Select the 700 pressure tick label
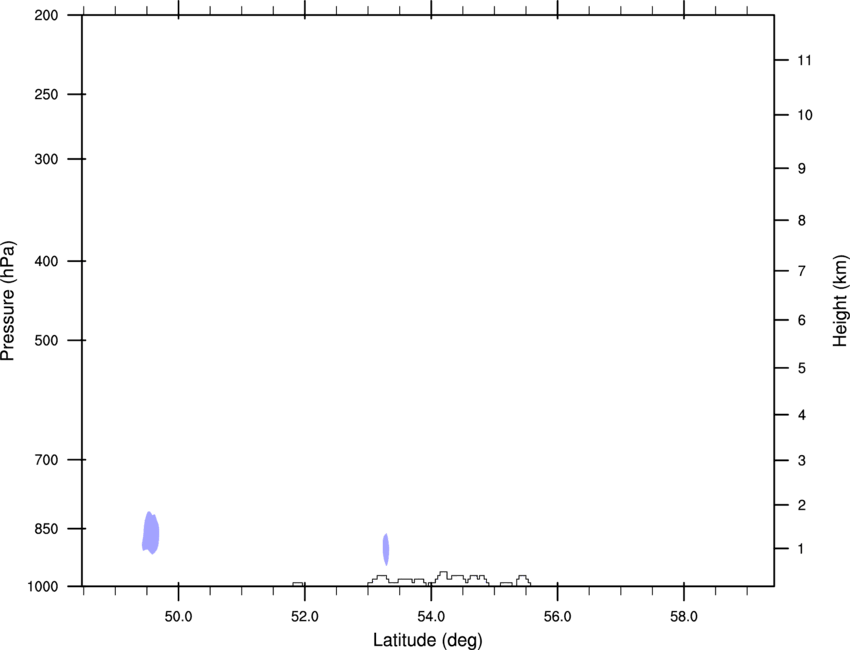The height and width of the screenshot is (650, 850). [46, 460]
